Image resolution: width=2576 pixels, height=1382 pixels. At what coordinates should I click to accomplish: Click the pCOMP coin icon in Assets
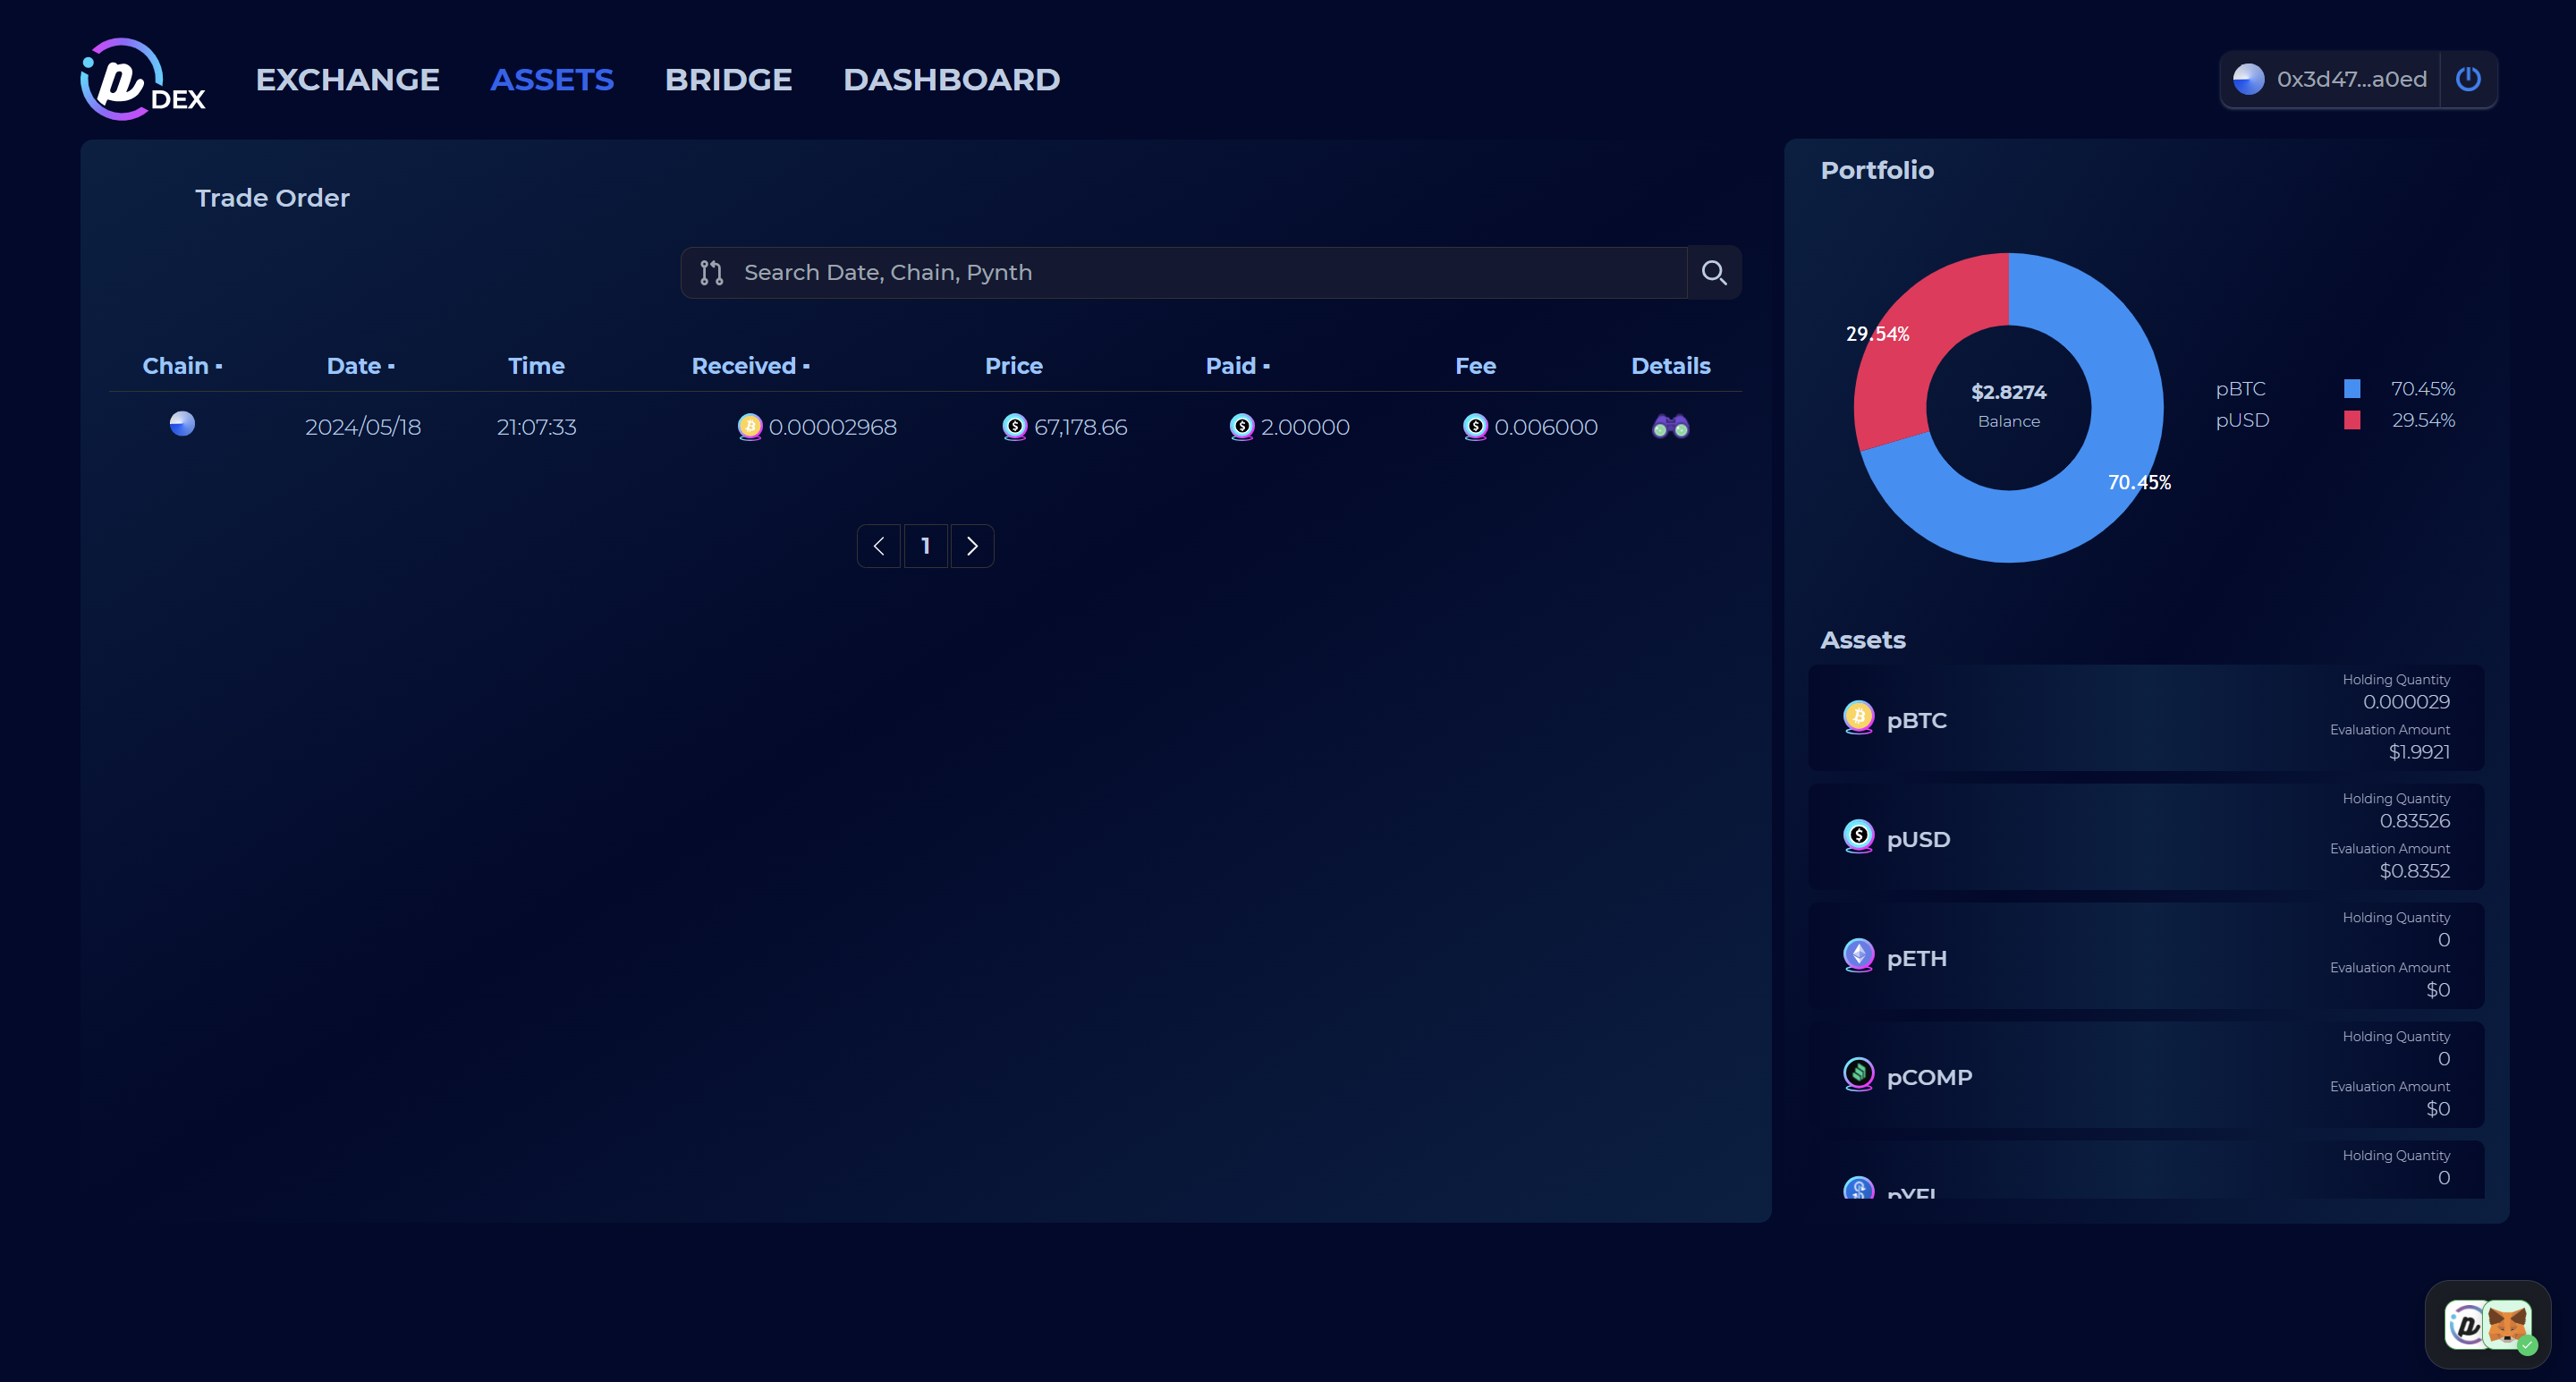tap(1858, 1075)
